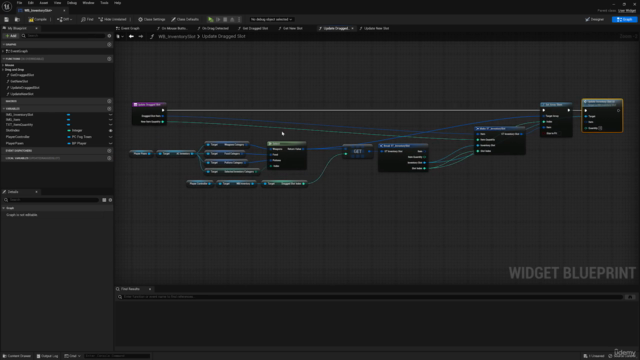Open Class Defaults
Image resolution: width=640 pixels, height=360 pixels.
(x=185, y=19)
